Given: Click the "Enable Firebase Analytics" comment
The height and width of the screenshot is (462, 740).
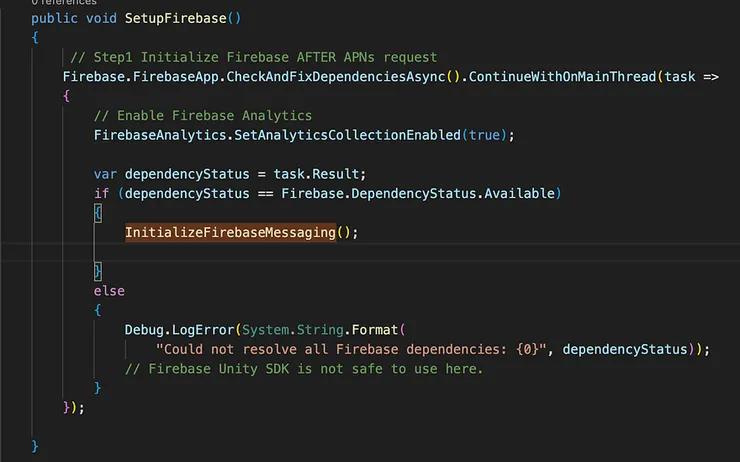Looking at the screenshot, I should click(209, 115).
